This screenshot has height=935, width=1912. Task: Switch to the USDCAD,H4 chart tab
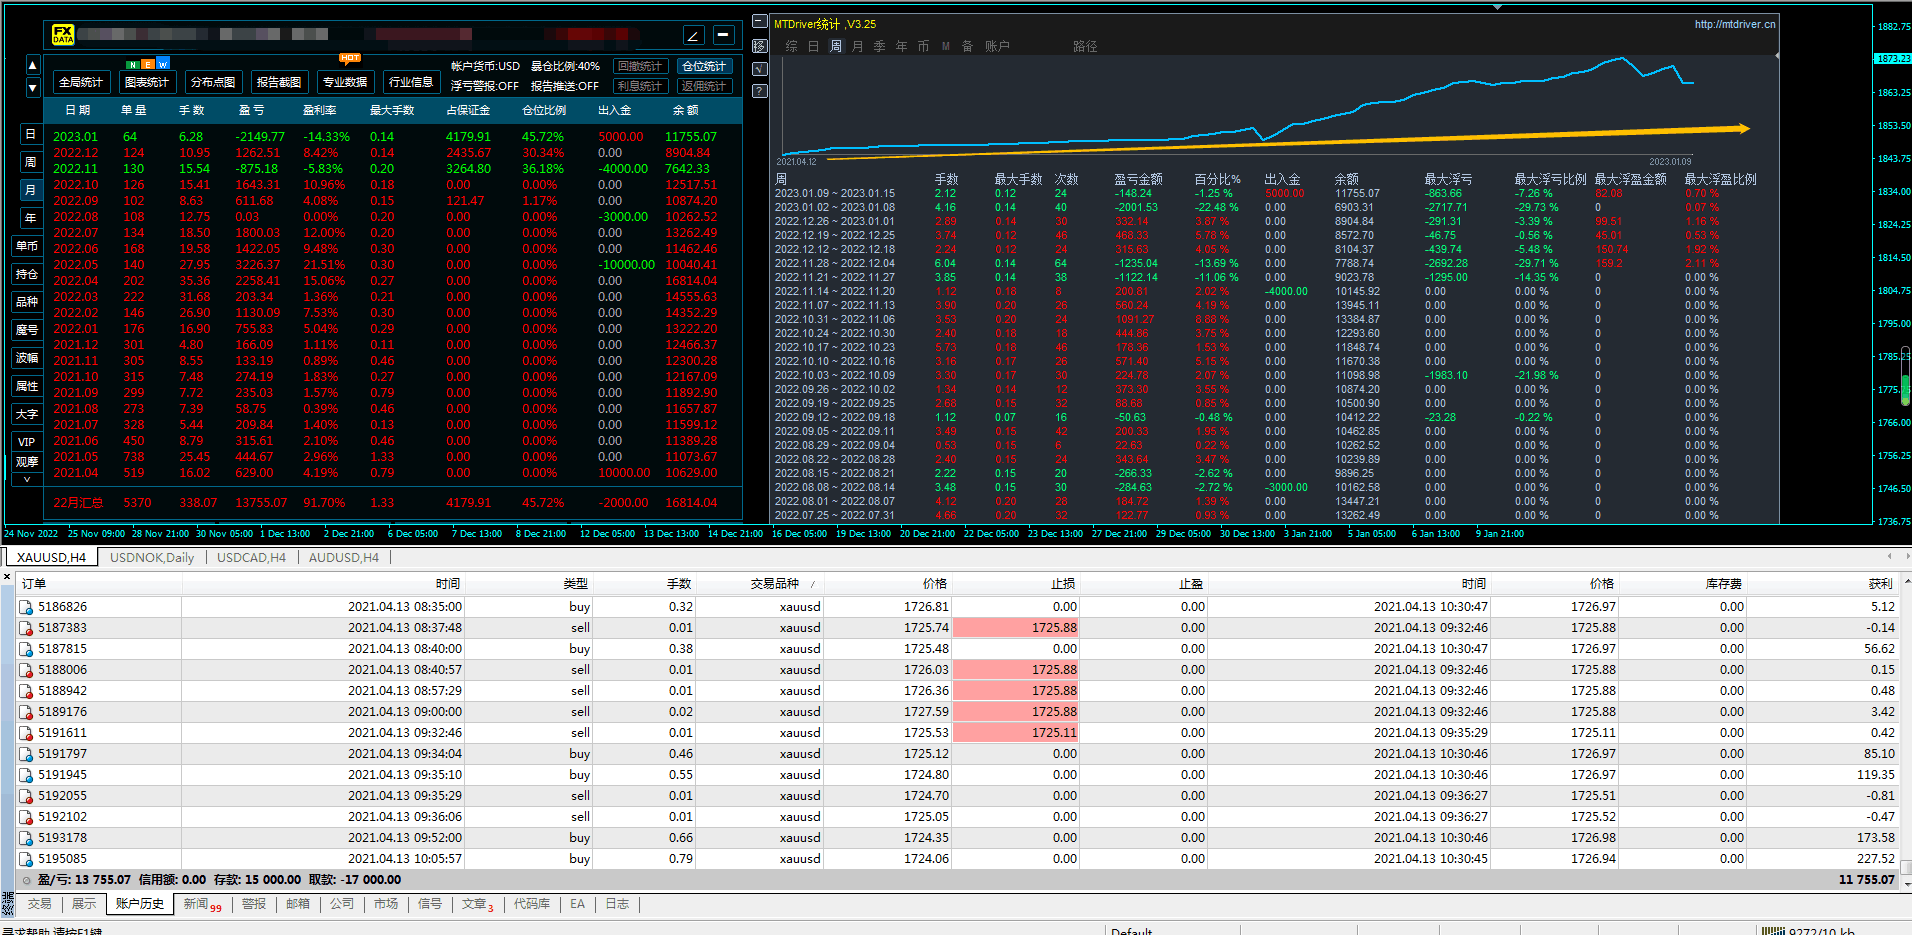click(x=251, y=558)
